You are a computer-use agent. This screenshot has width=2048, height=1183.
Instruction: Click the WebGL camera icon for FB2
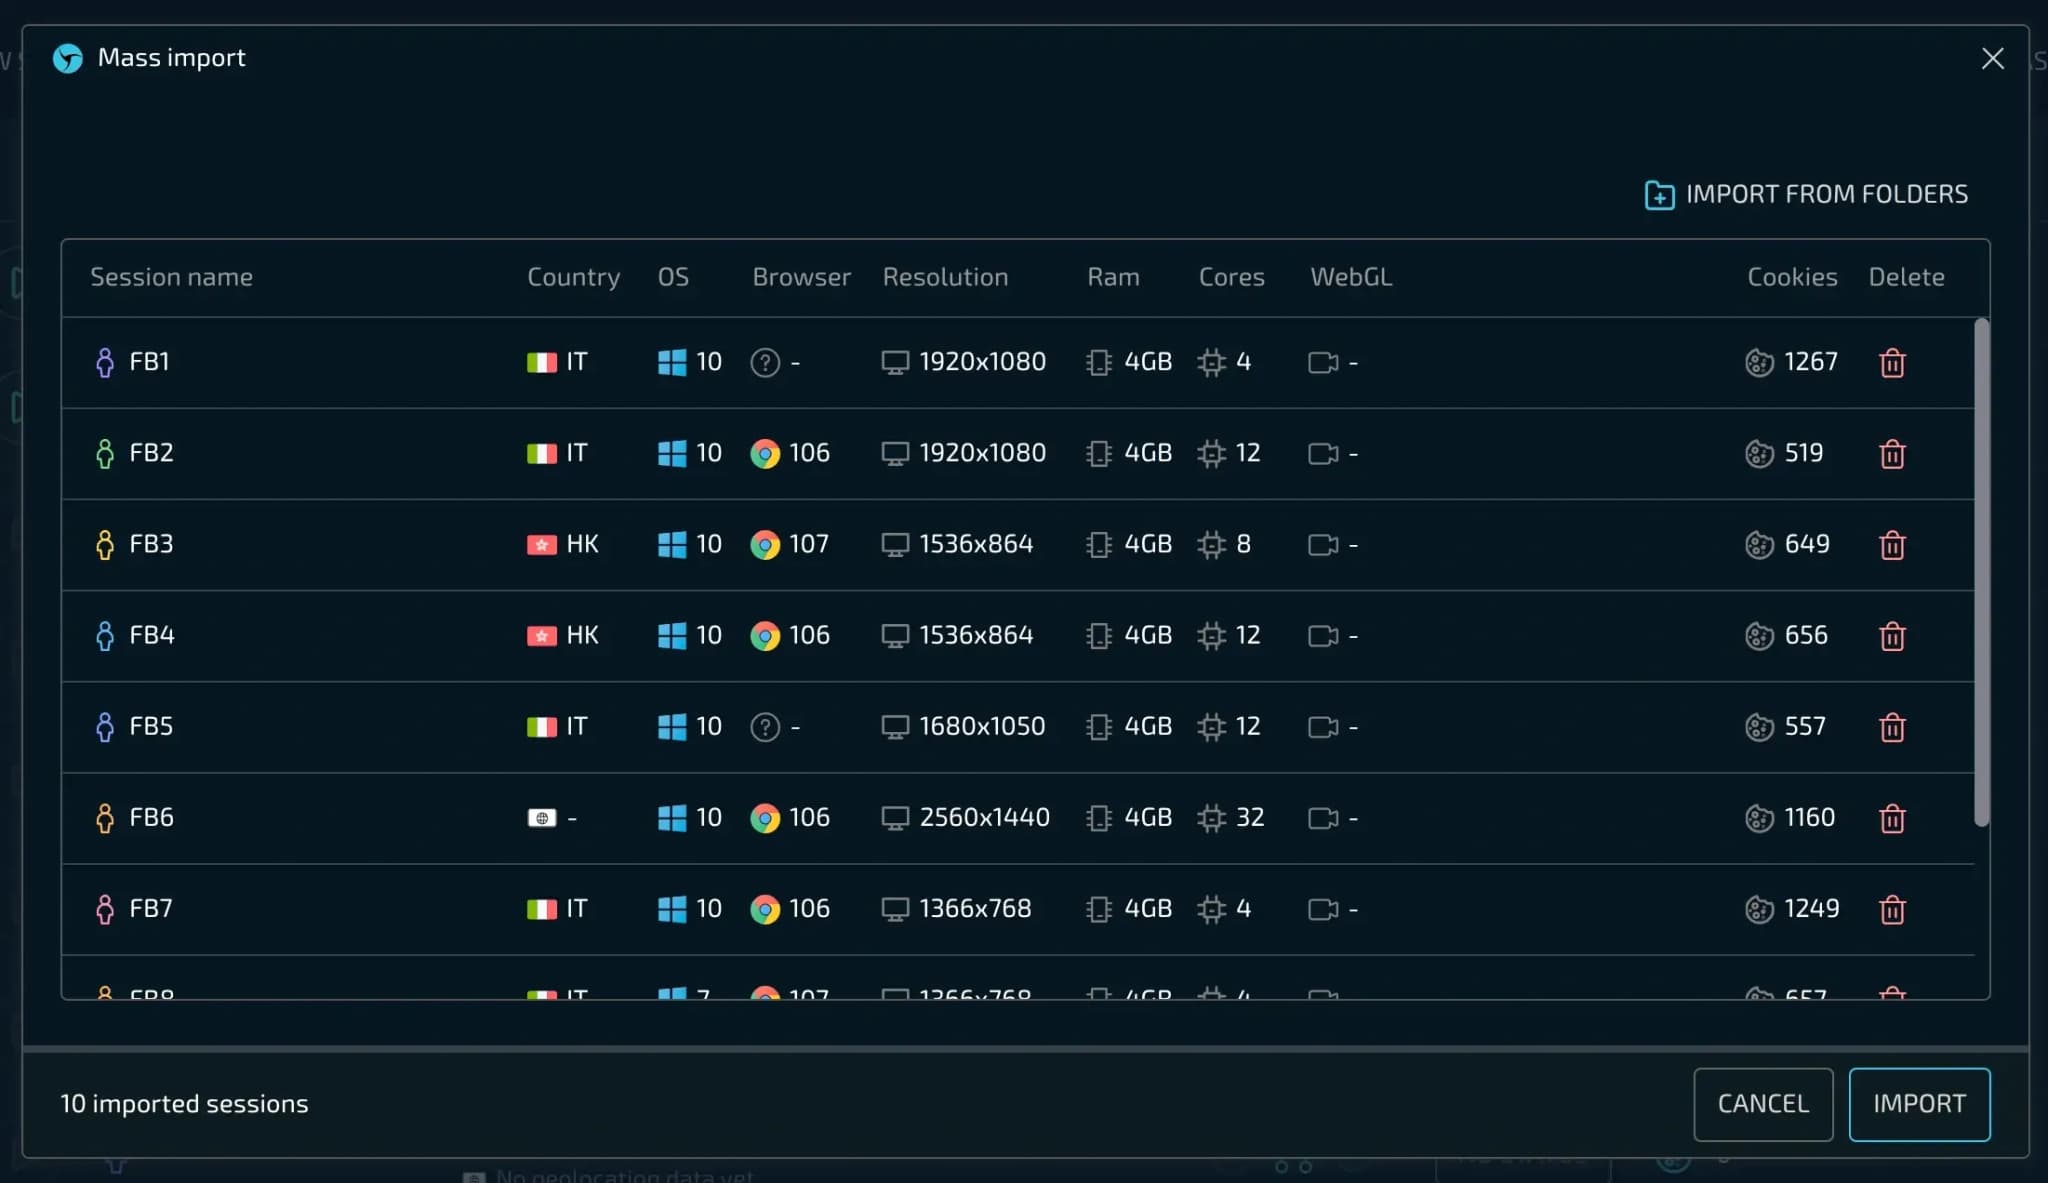[1323, 454]
